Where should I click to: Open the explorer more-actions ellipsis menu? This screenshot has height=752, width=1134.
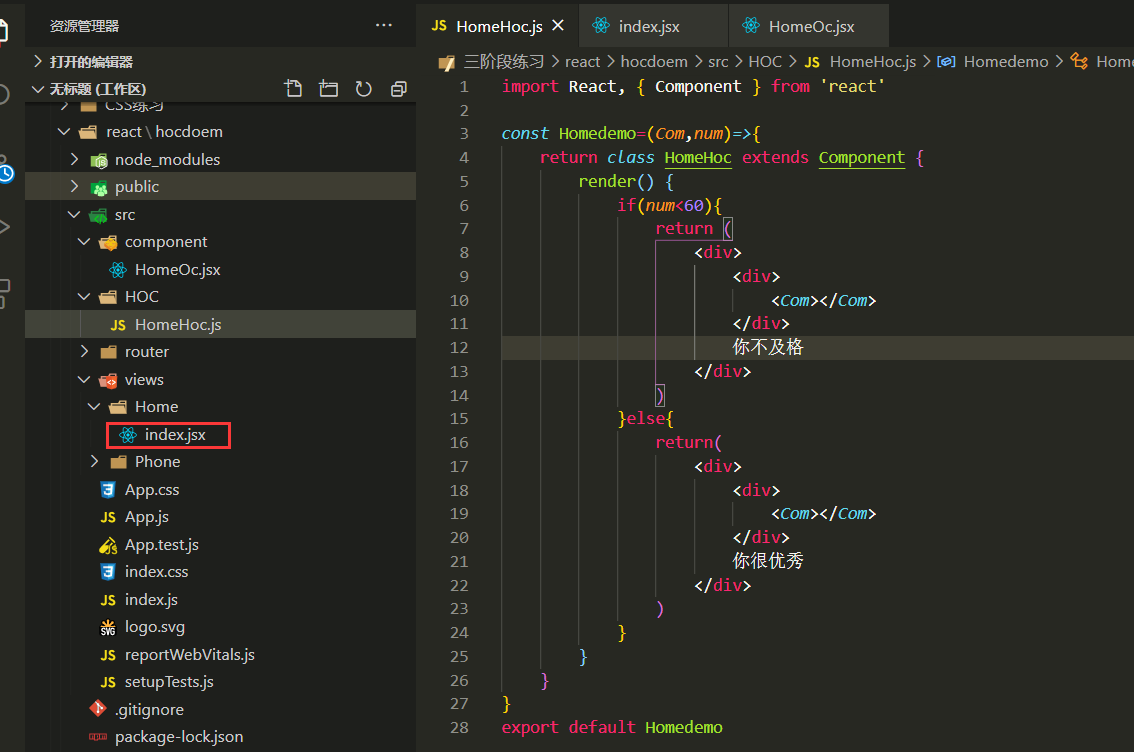pos(383,26)
